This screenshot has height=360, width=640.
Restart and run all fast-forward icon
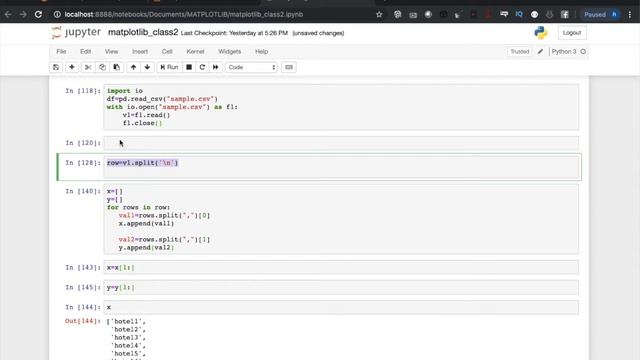(x=216, y=67)
